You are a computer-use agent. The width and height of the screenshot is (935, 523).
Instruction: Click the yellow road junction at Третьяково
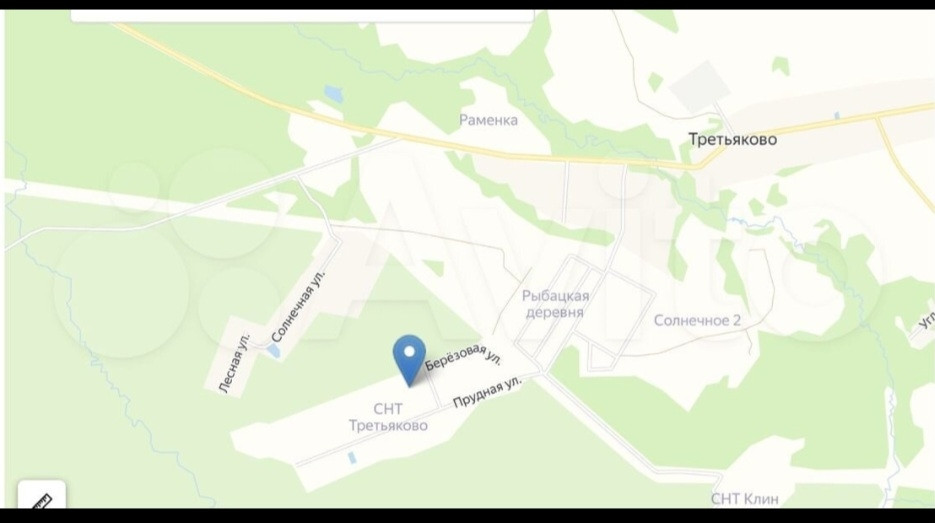click(711, 160)
